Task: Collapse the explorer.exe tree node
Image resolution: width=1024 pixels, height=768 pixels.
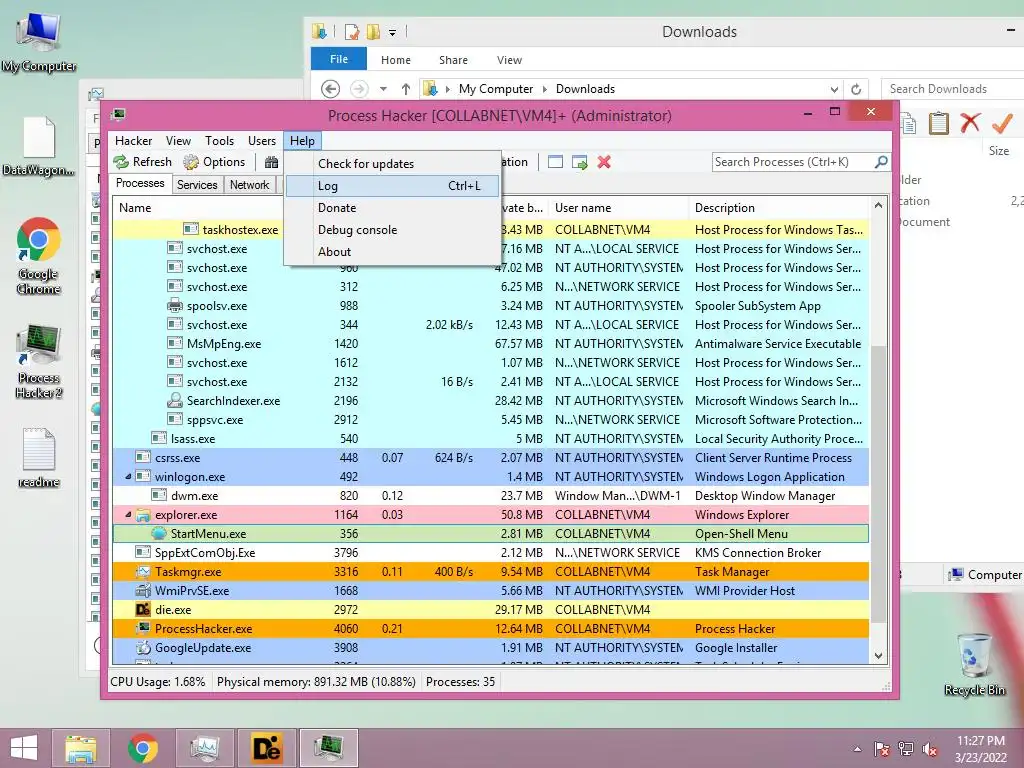Action: (128, 515)
